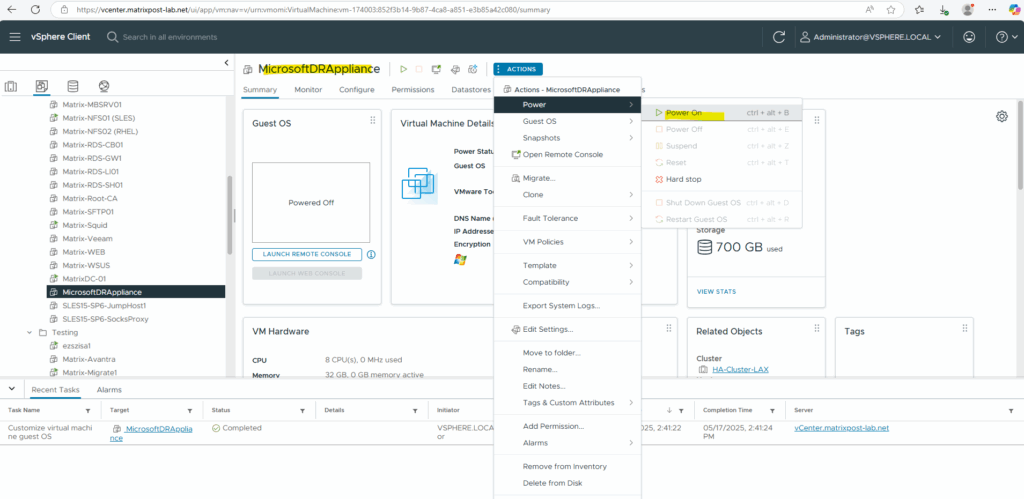Switch to Storage inventory view

[x=72, y=86]
